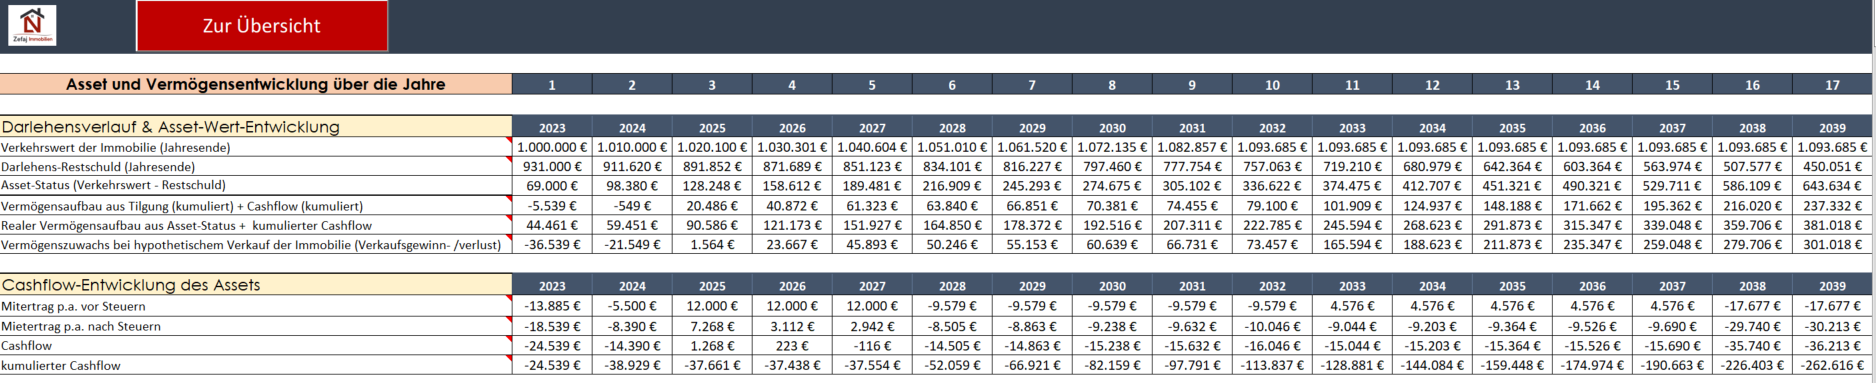Click the 2036 header in Cashflow-Entwicklung table
This screenshot has height=383, width=1876.
tap(1592, 286)
